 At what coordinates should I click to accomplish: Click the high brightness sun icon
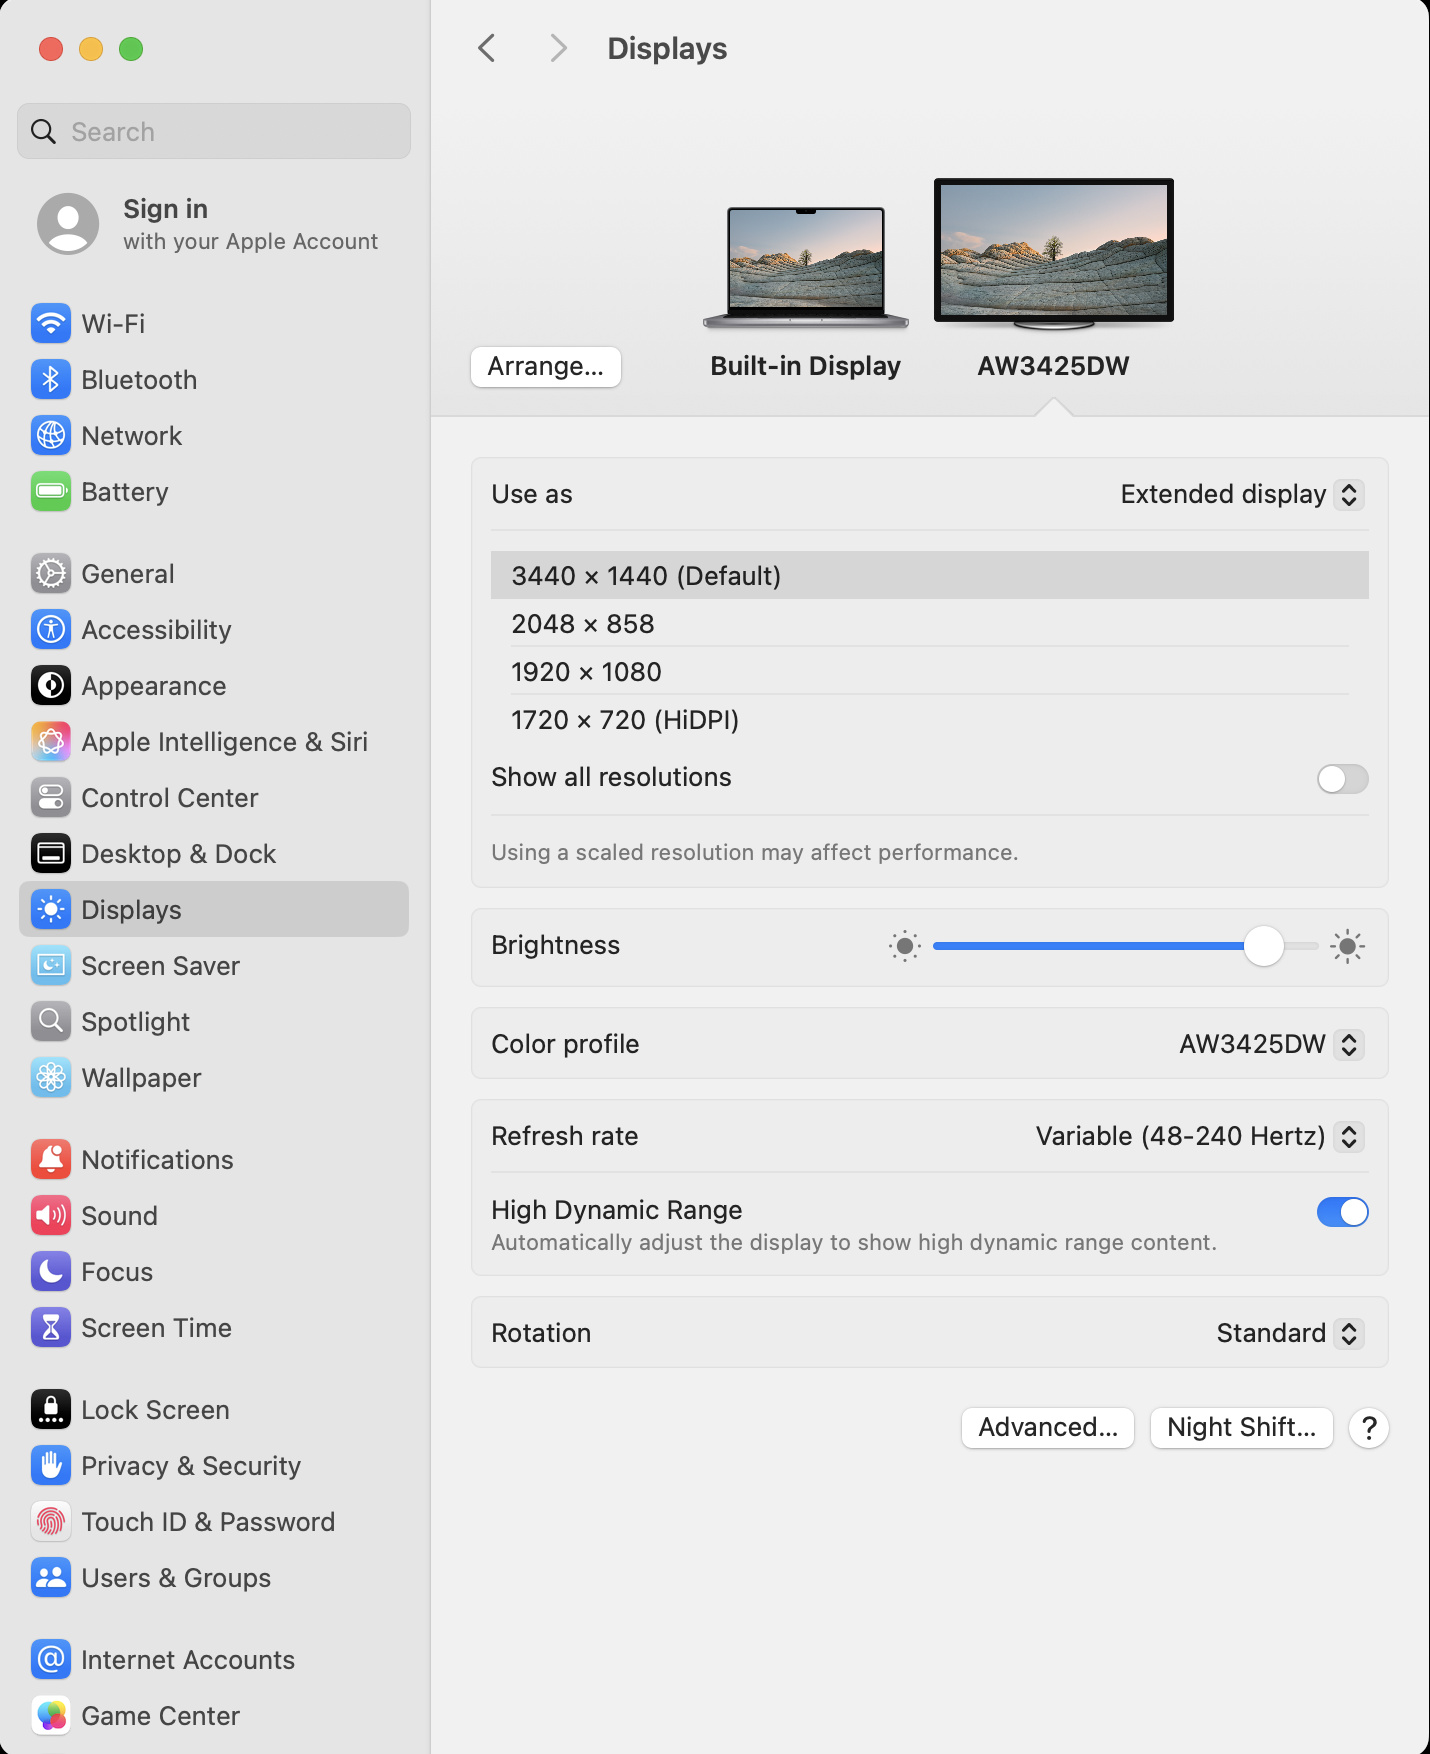(x=1347, y=945)
